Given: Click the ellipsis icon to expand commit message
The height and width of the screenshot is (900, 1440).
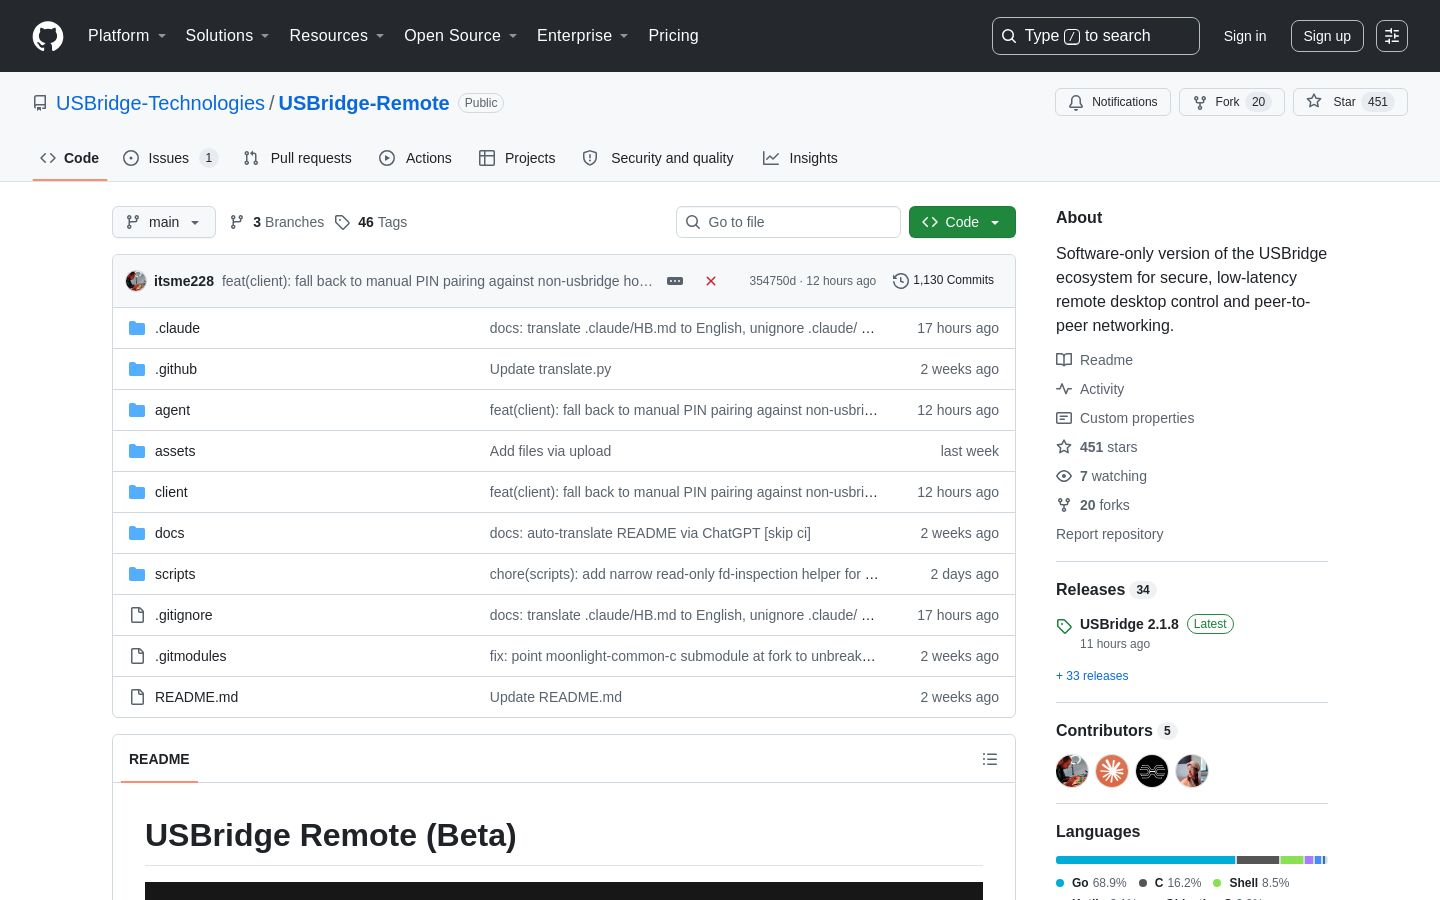Looking at the screenshot, I should click(x=675, y=281).
